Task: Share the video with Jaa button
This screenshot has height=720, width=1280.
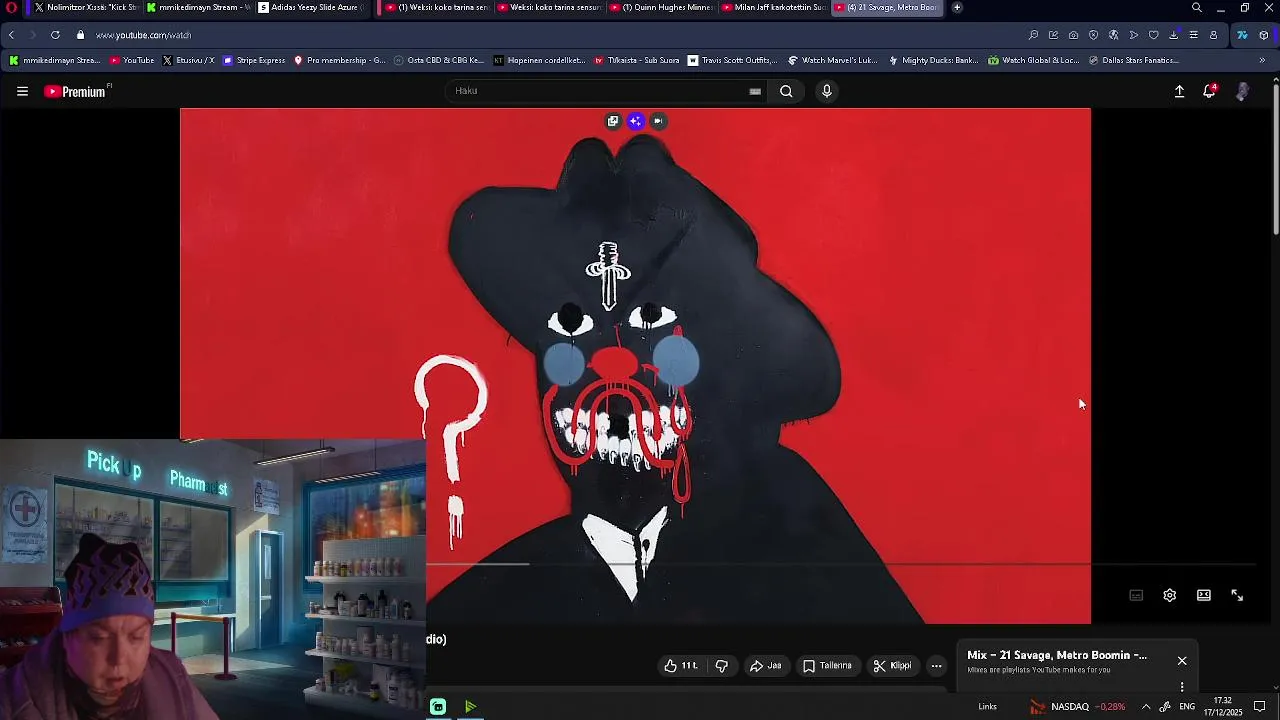Action: coord(766,666)
